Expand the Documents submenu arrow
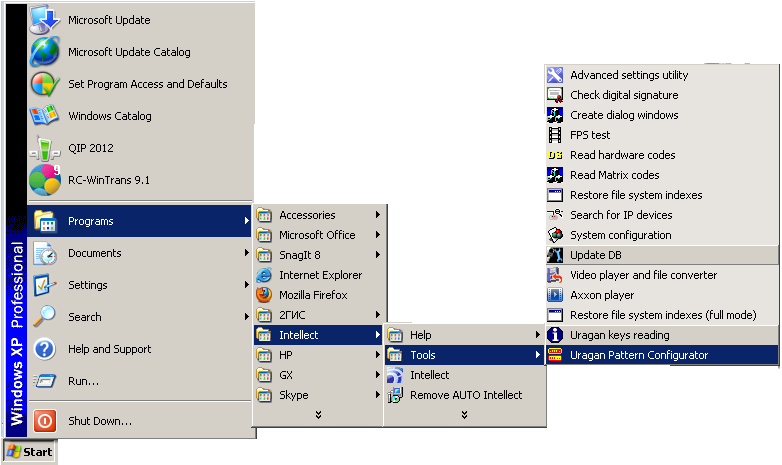Viewport: 782px width, 465px height. point(246,252)
